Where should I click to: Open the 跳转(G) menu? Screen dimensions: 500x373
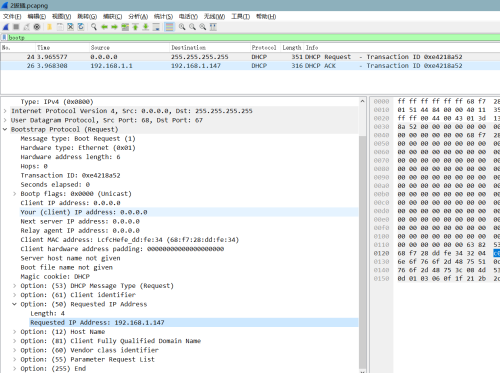coord(87,16)
